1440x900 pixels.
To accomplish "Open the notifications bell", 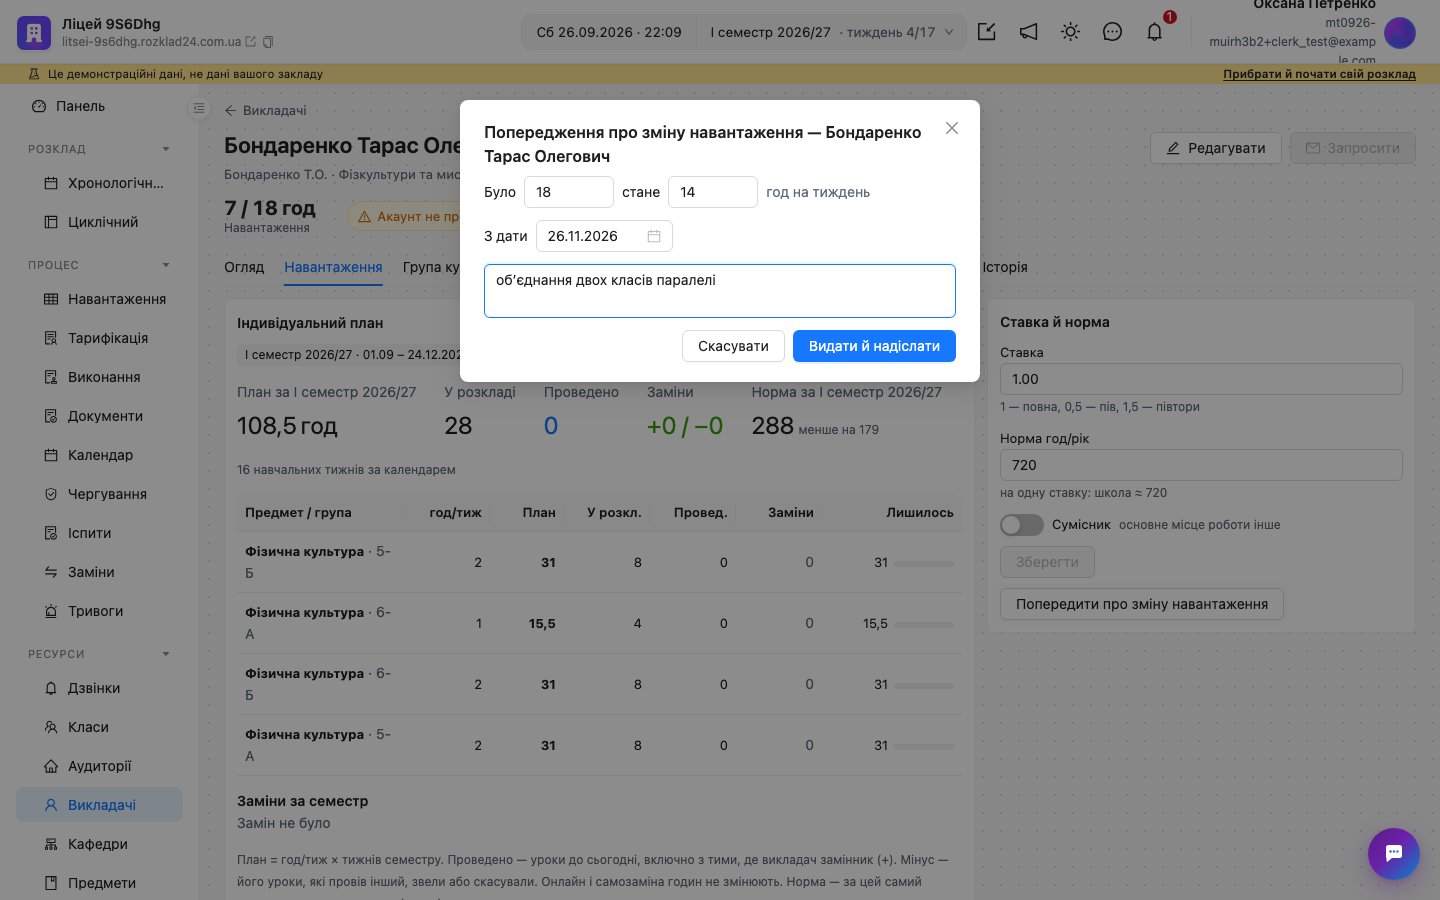I will click(1154, 32).
